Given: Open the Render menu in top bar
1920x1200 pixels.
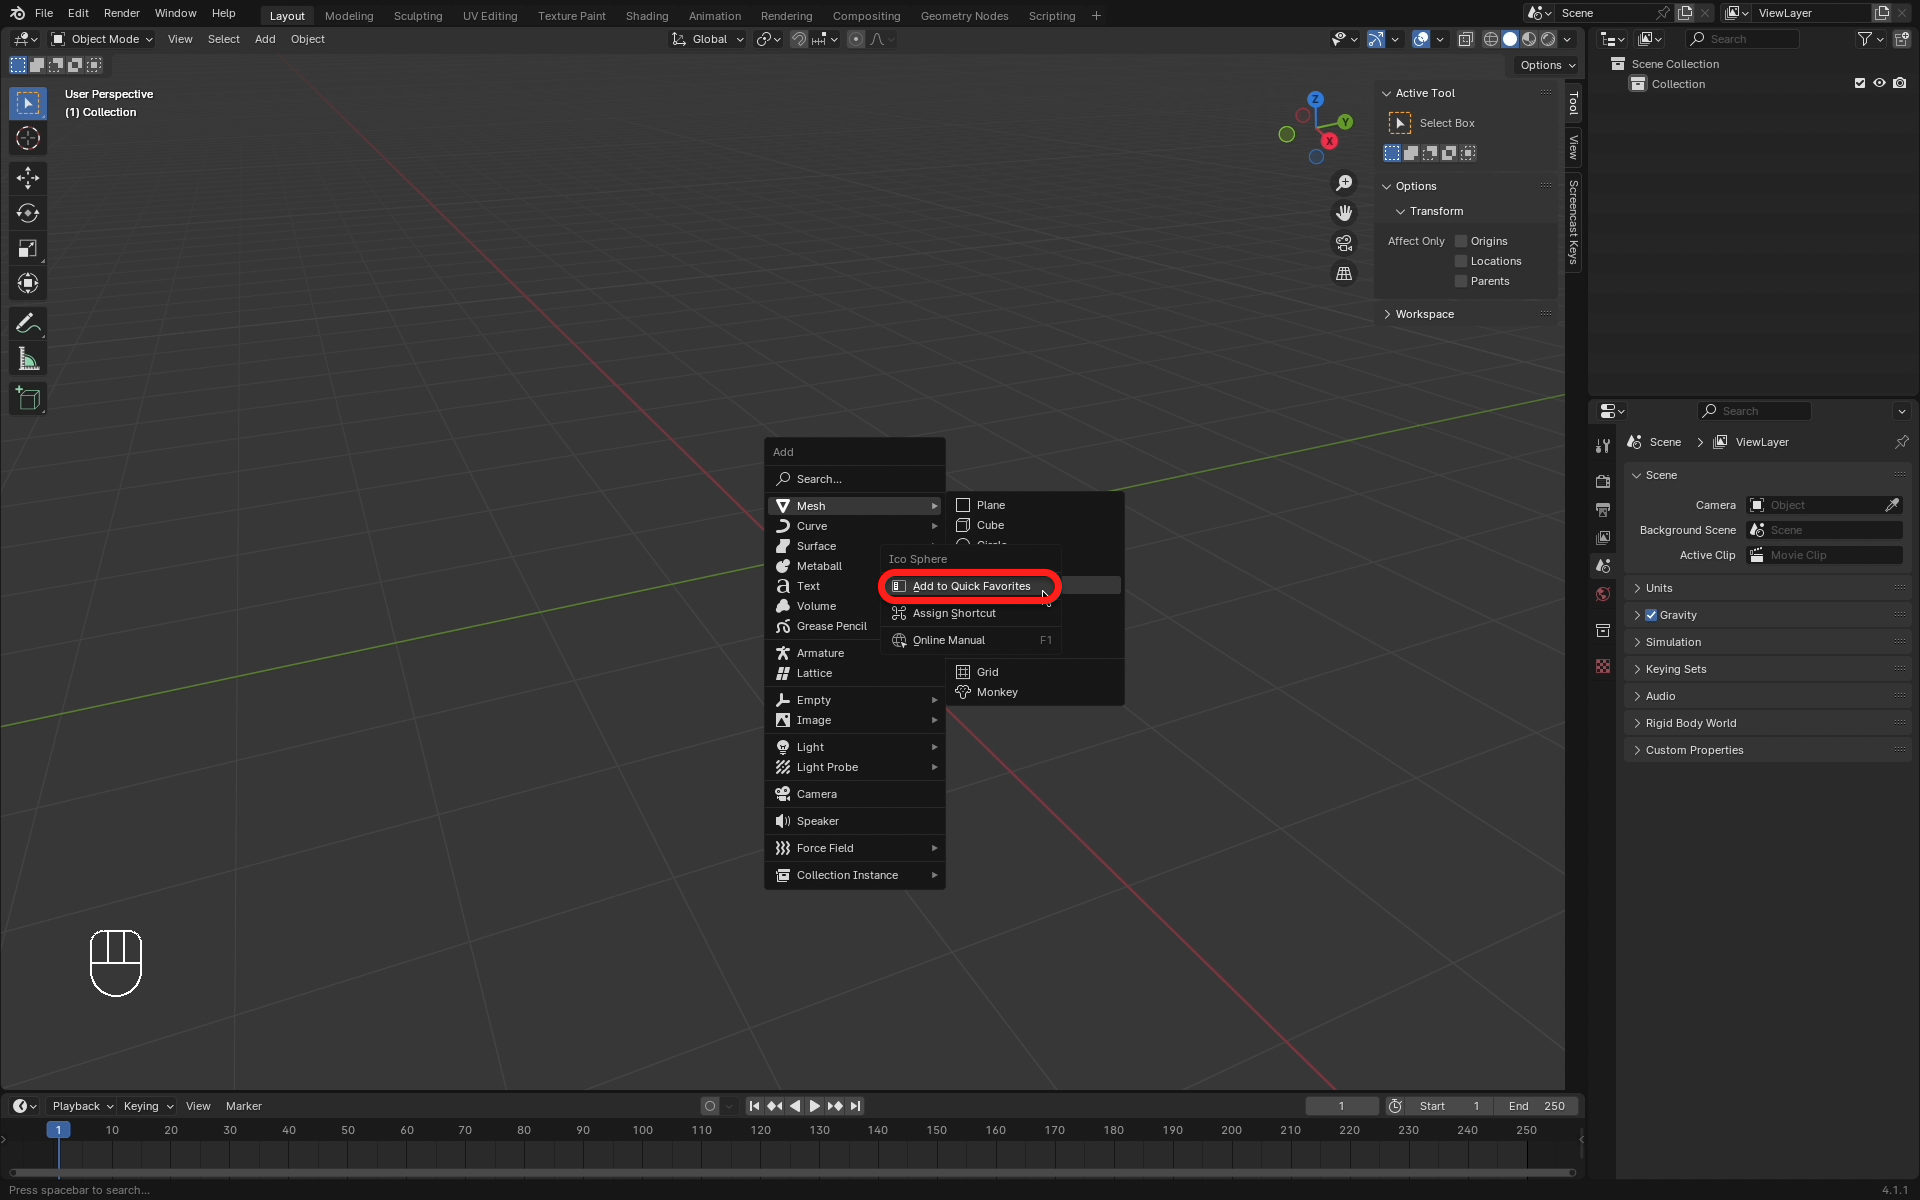Looking at the screenshot, I should pyautogui.click(x=122, y=13).
